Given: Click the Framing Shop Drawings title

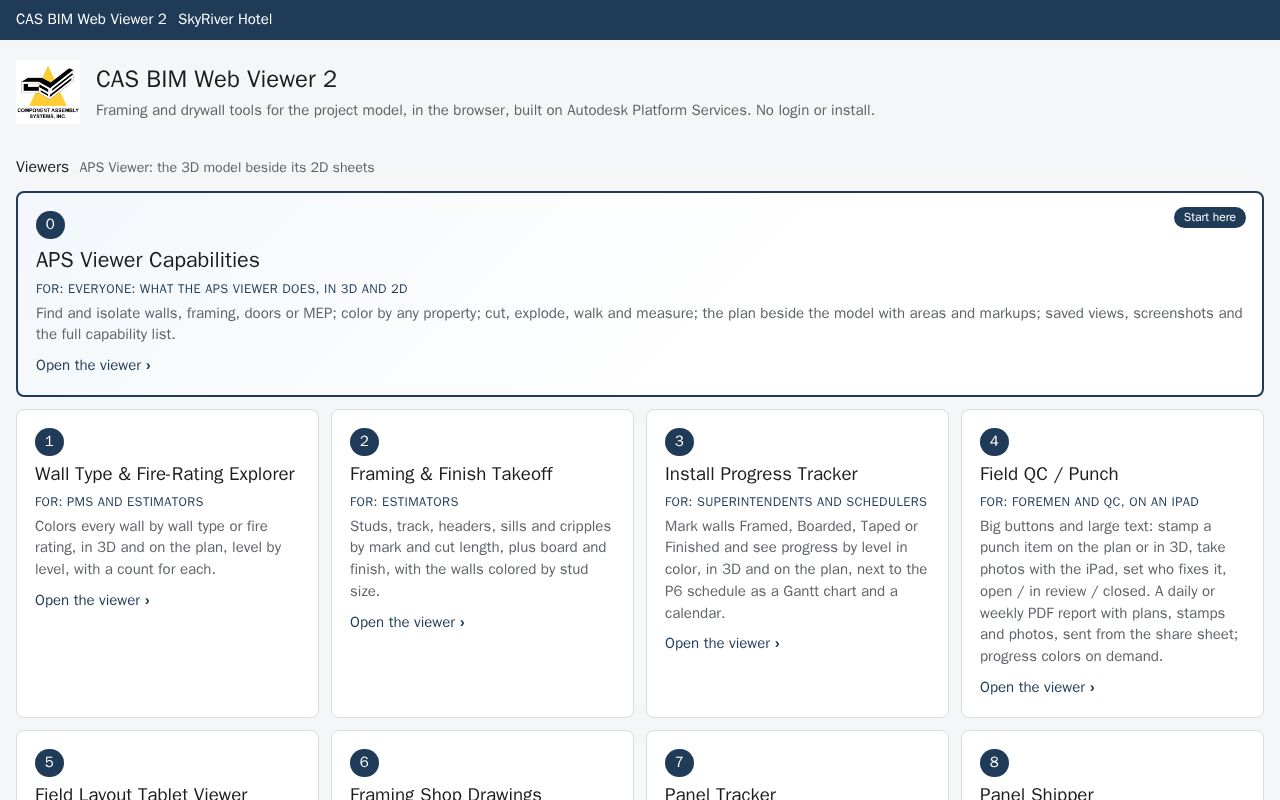Looking at the screenshot, I should (446, 793).
